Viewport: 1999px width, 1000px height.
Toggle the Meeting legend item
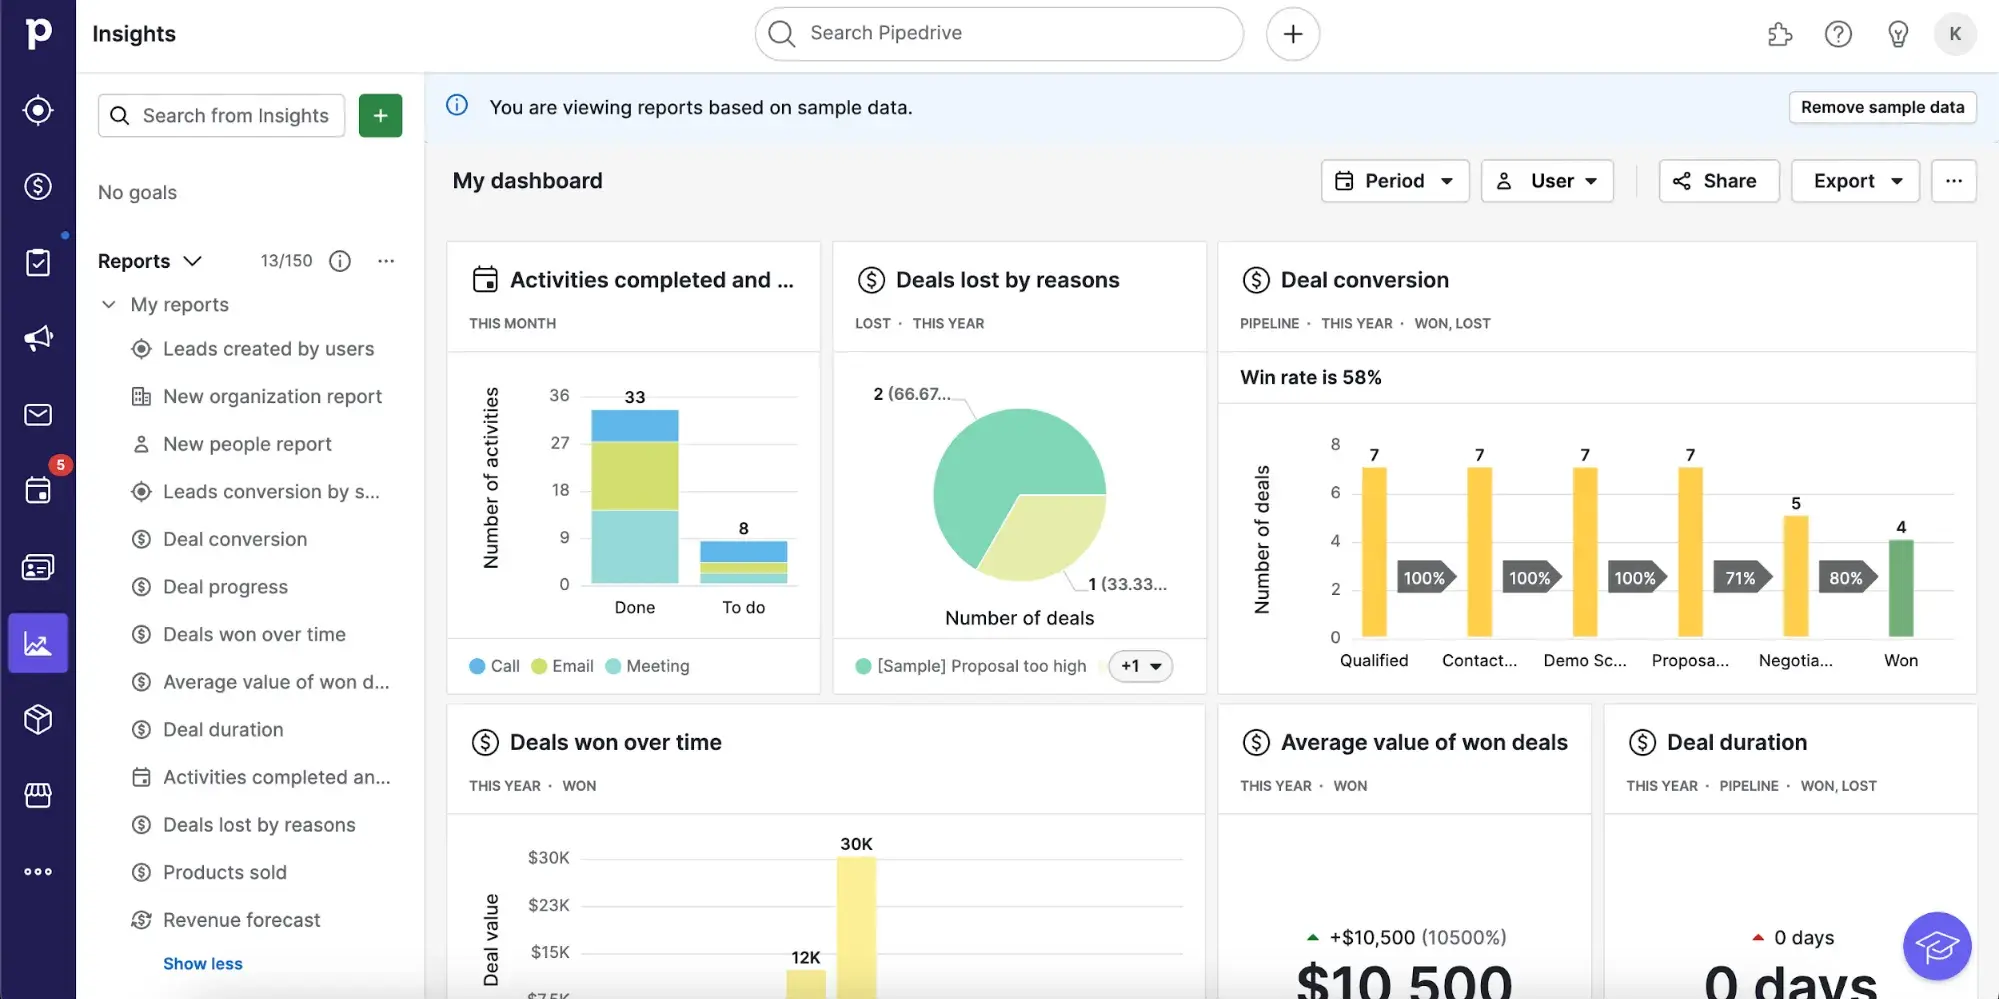click(x=647, y=666)
